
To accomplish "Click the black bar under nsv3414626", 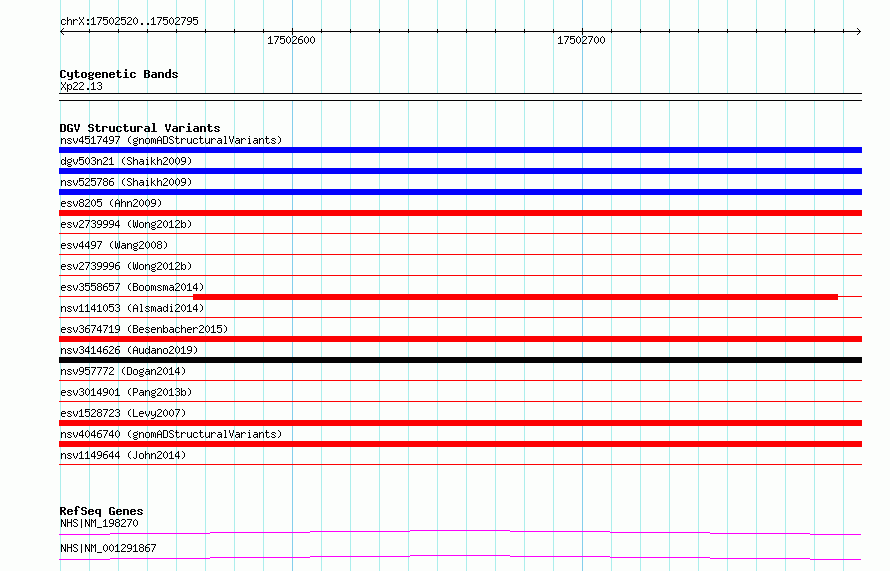I will pyautogui.click(x=460, y=360).
